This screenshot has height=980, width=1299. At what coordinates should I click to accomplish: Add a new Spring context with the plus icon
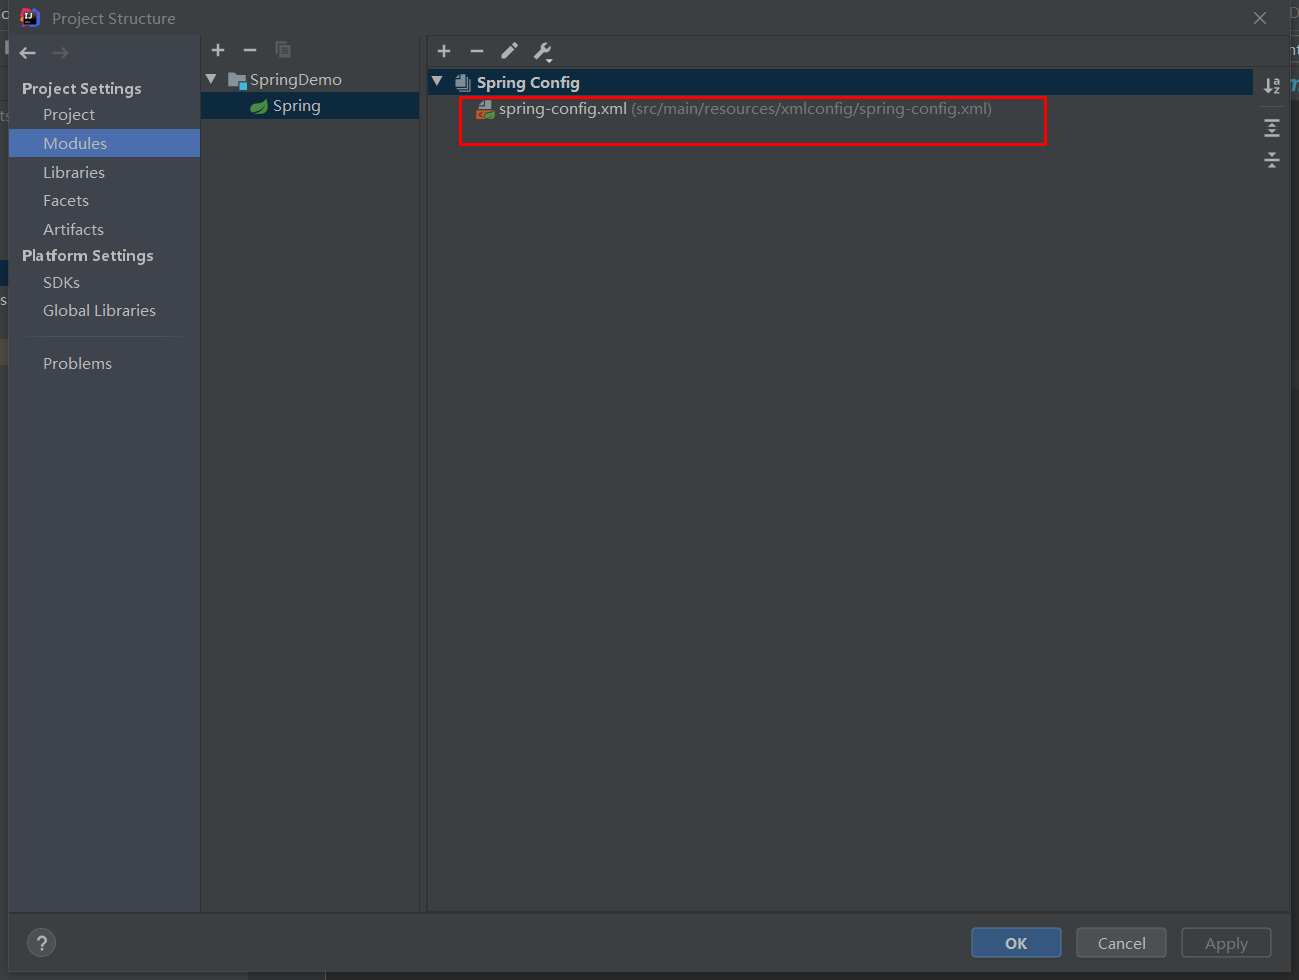(444, 51)
